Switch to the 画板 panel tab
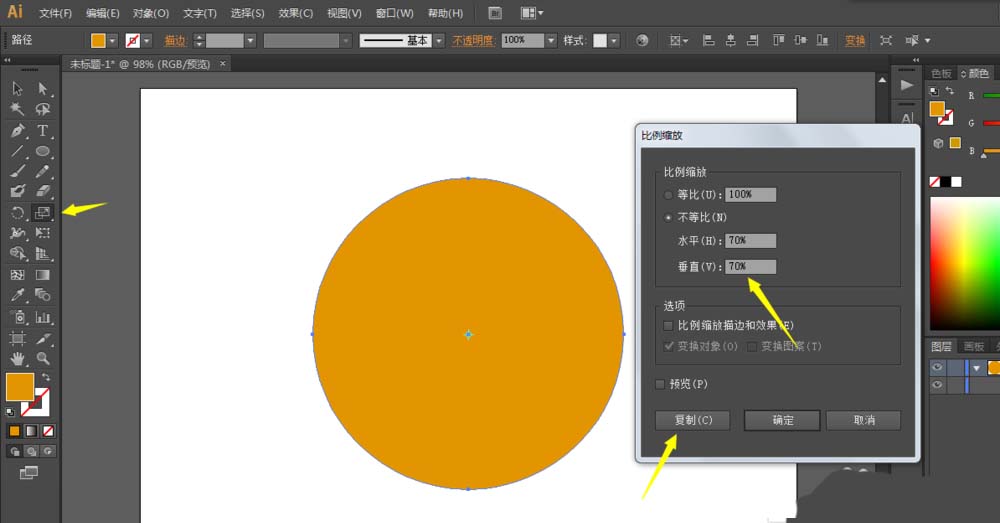 [x=973, y=346]
